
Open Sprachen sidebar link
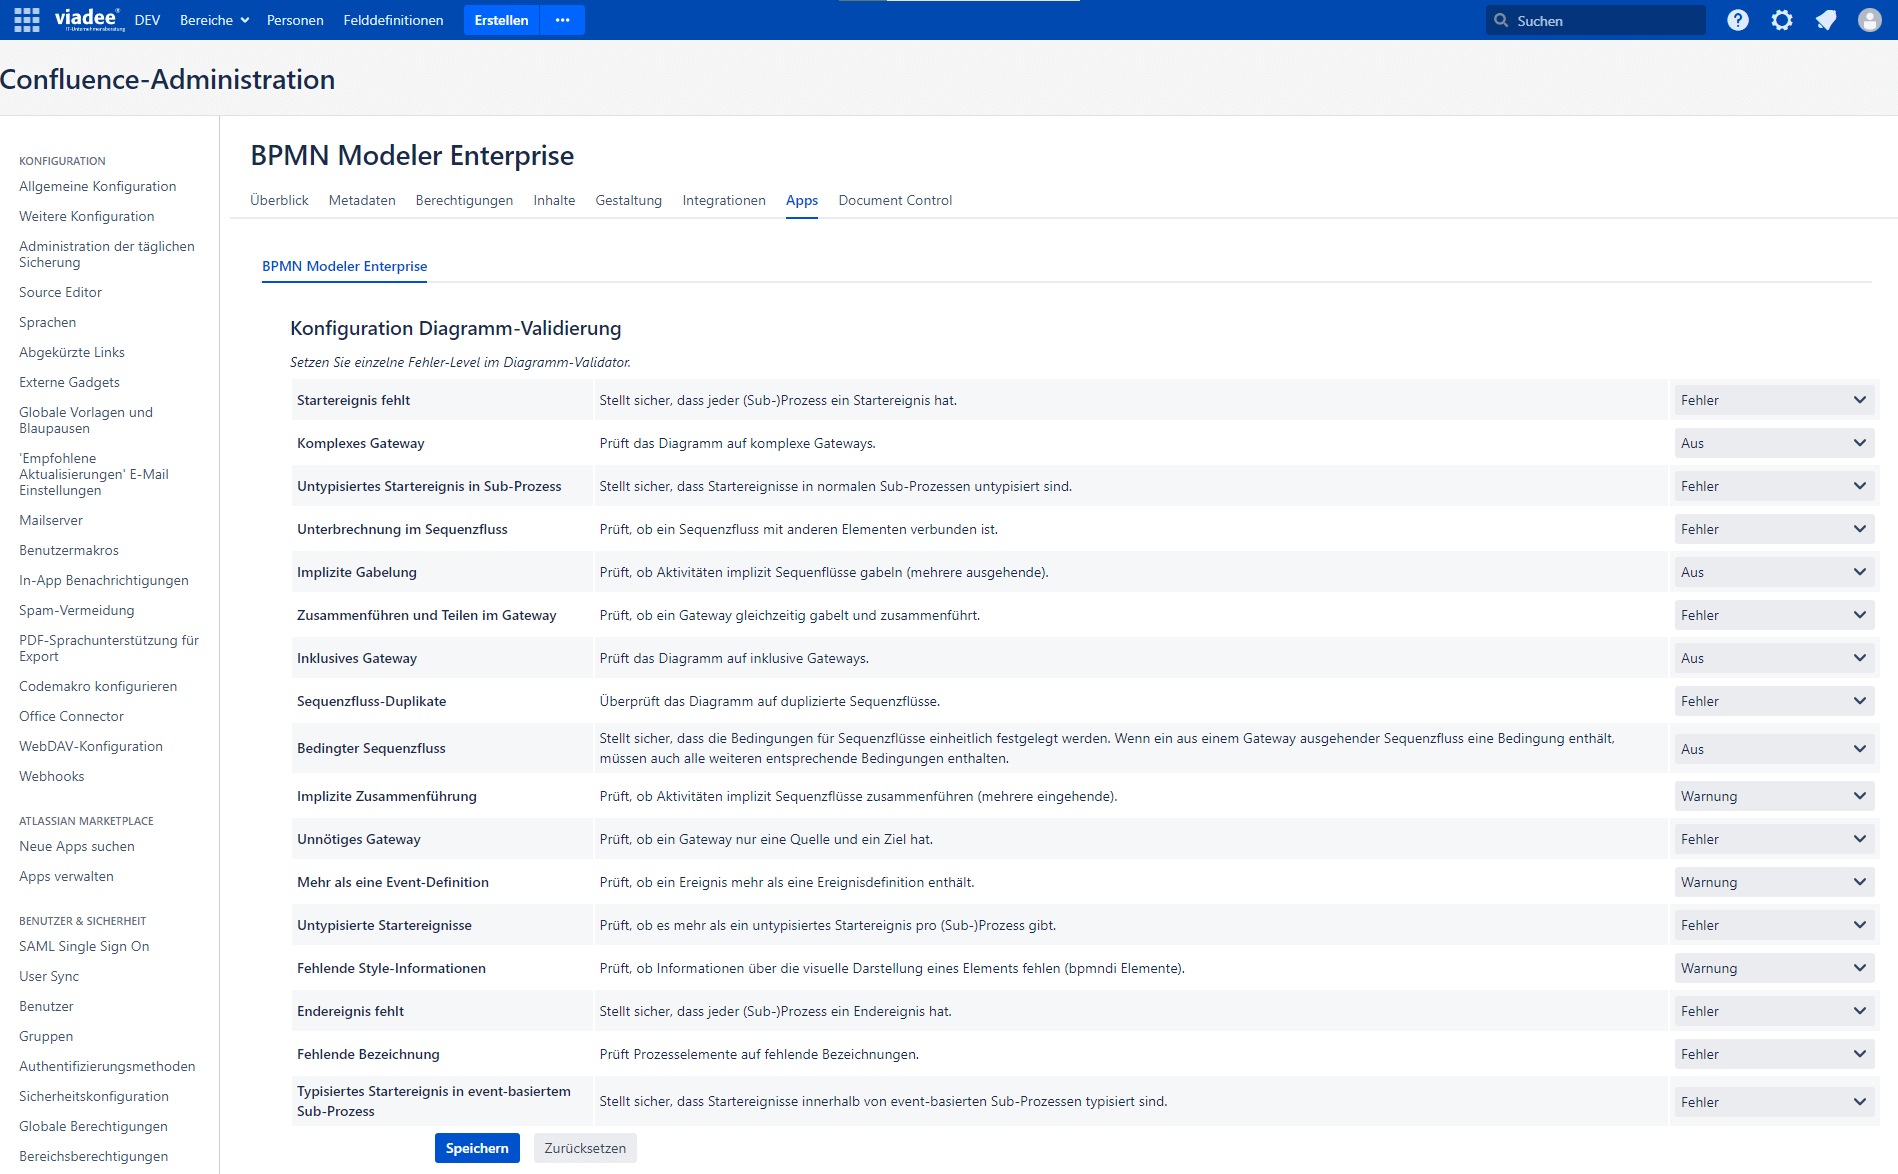(47, 322)
